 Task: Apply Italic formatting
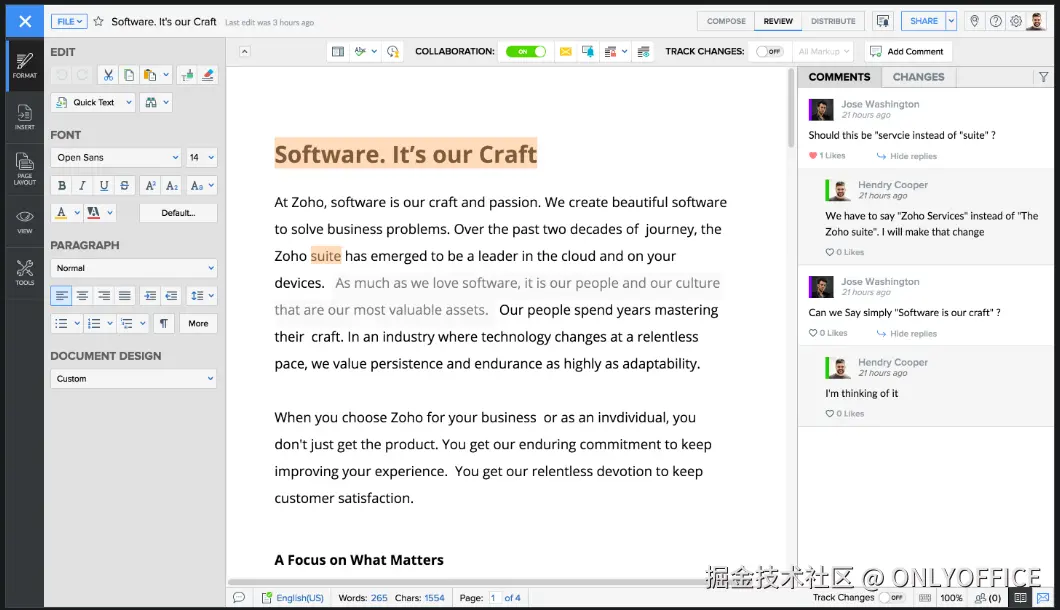(82, 185)
